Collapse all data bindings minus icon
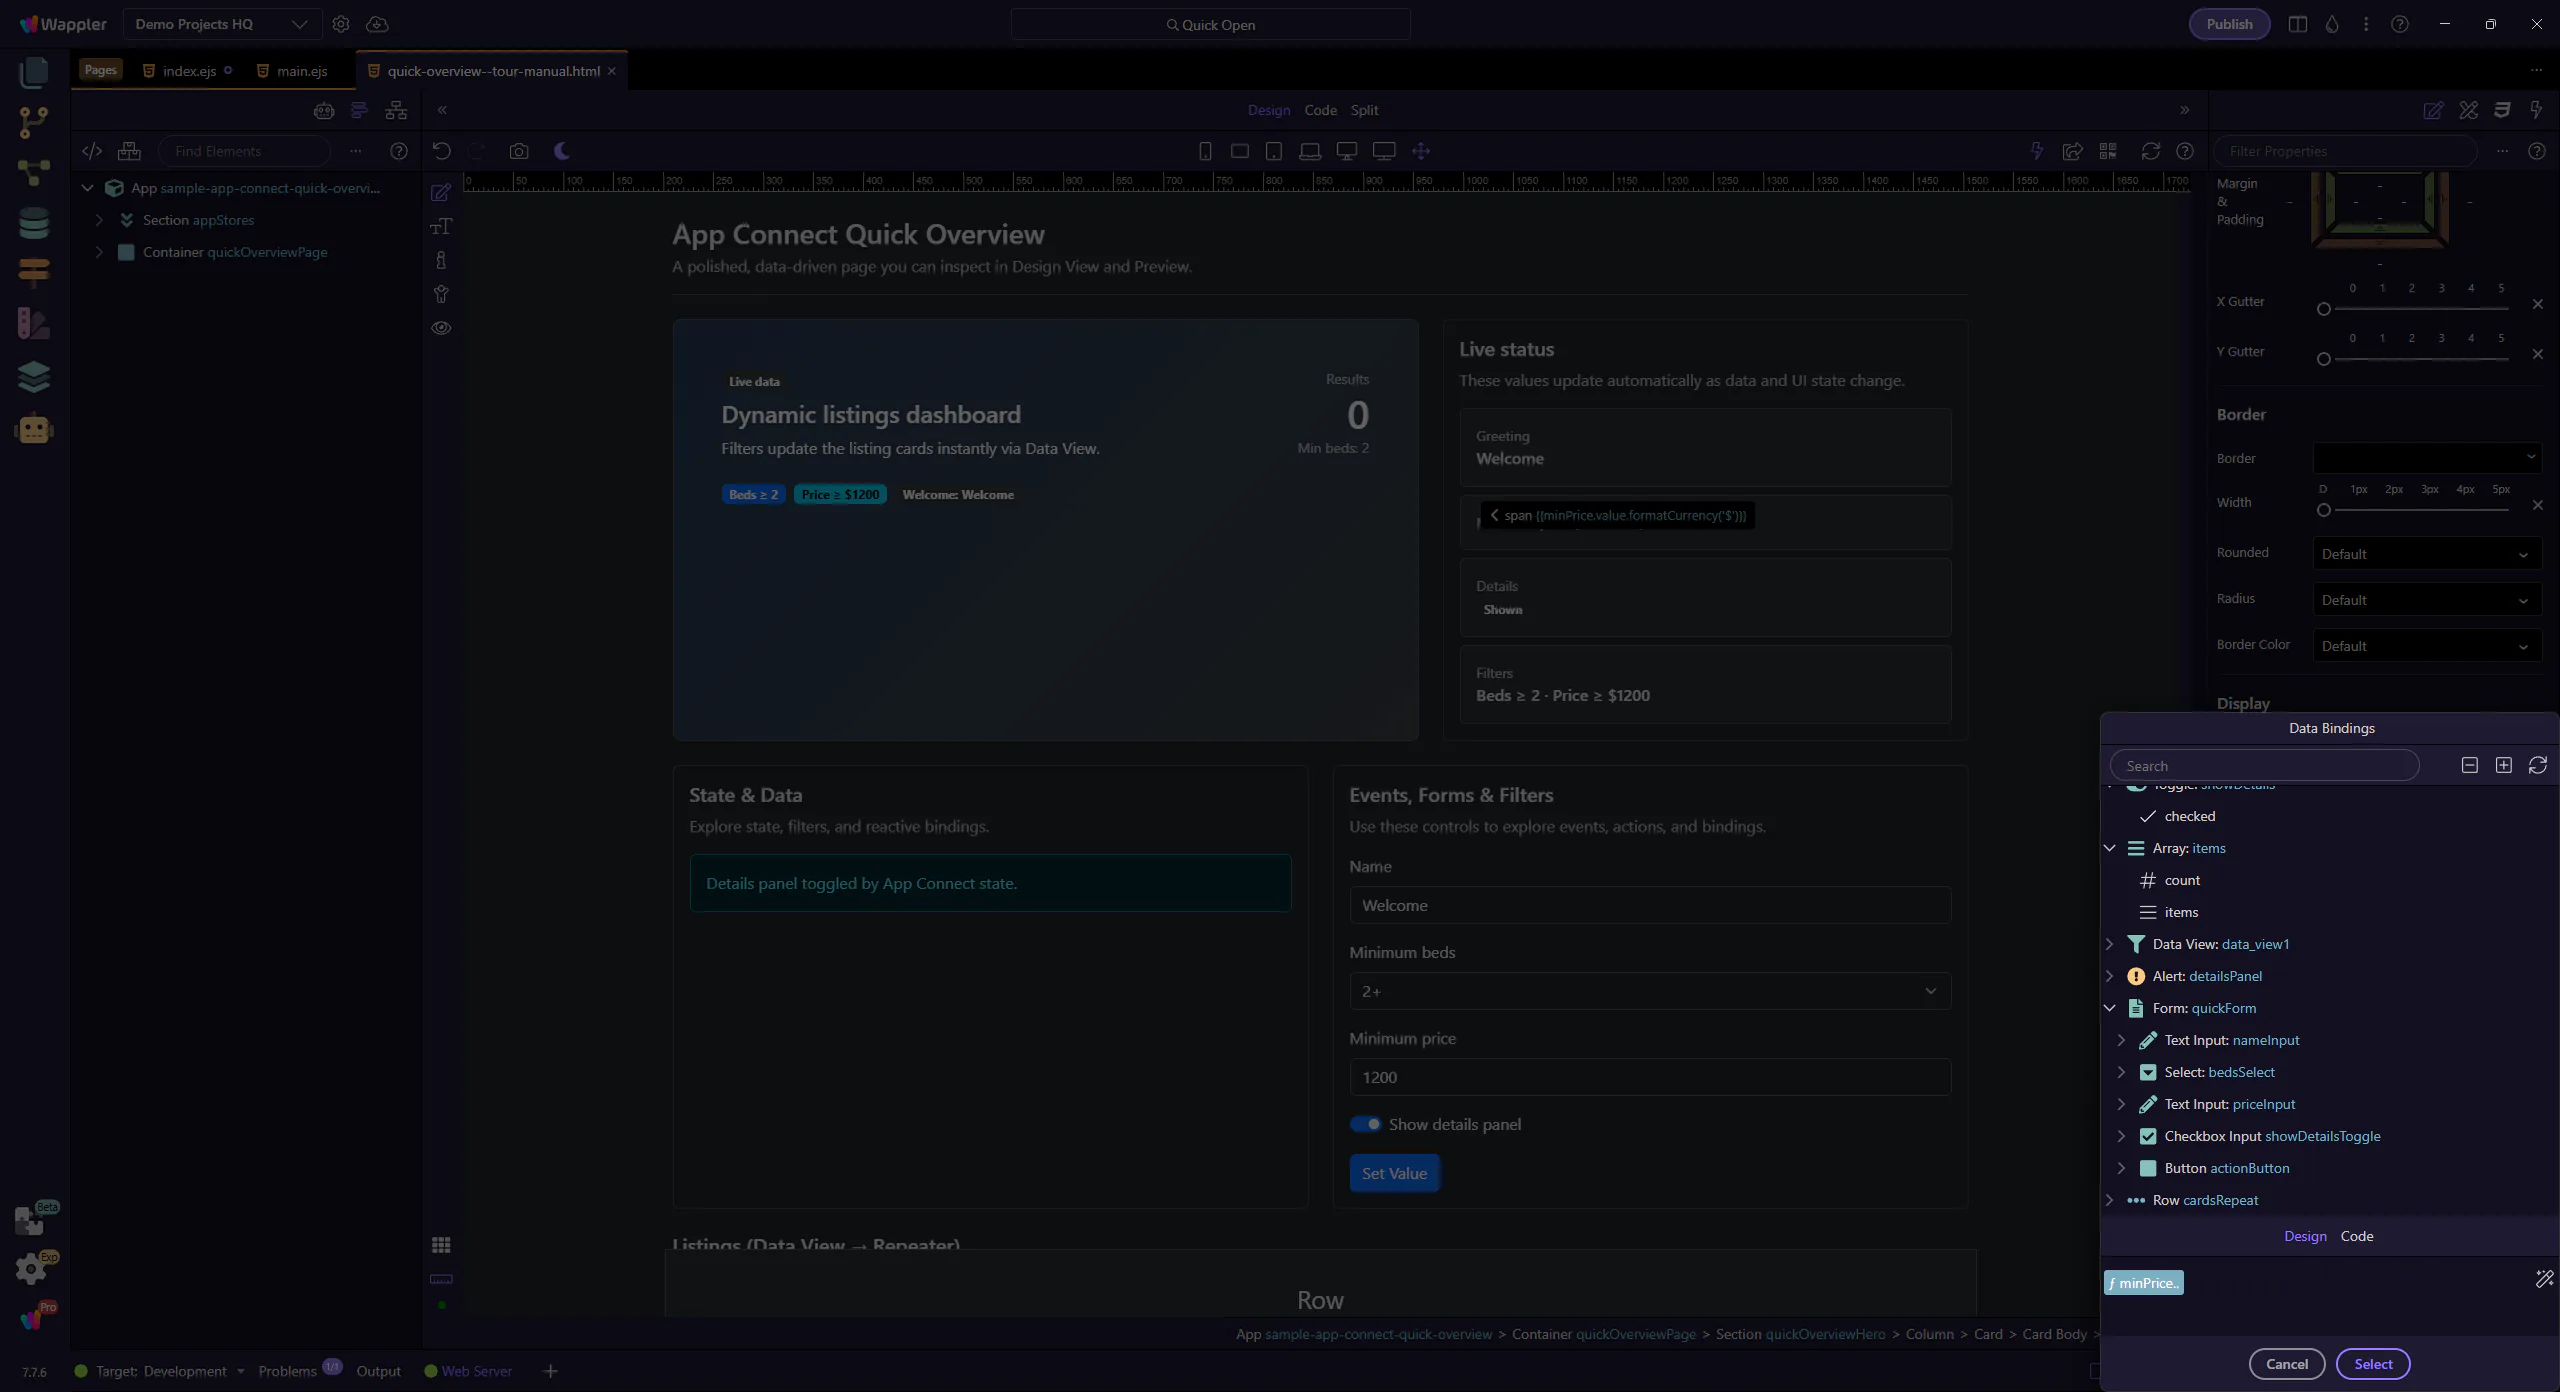 2469,765
